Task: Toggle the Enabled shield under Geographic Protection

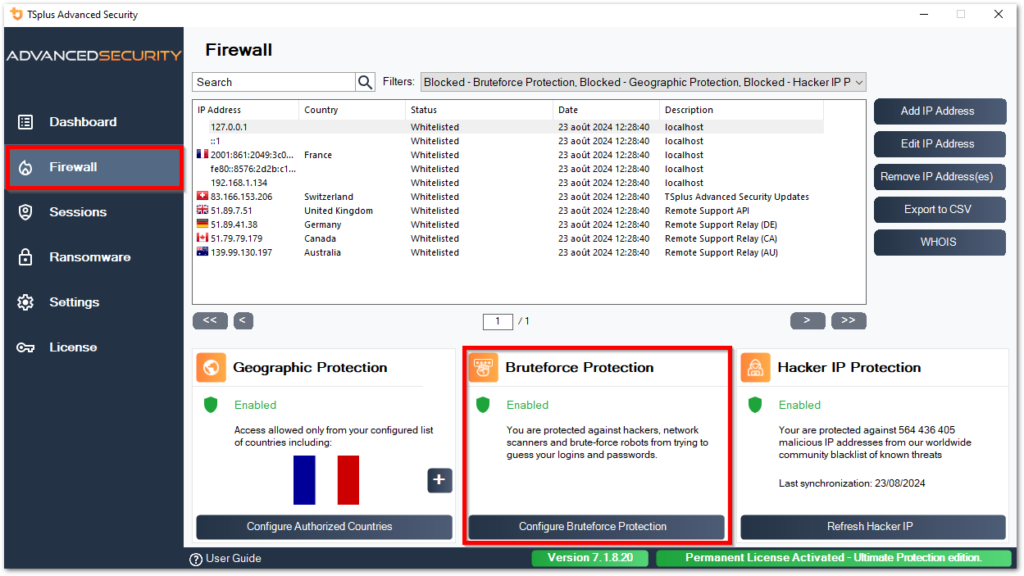Action: coord(210,404)
